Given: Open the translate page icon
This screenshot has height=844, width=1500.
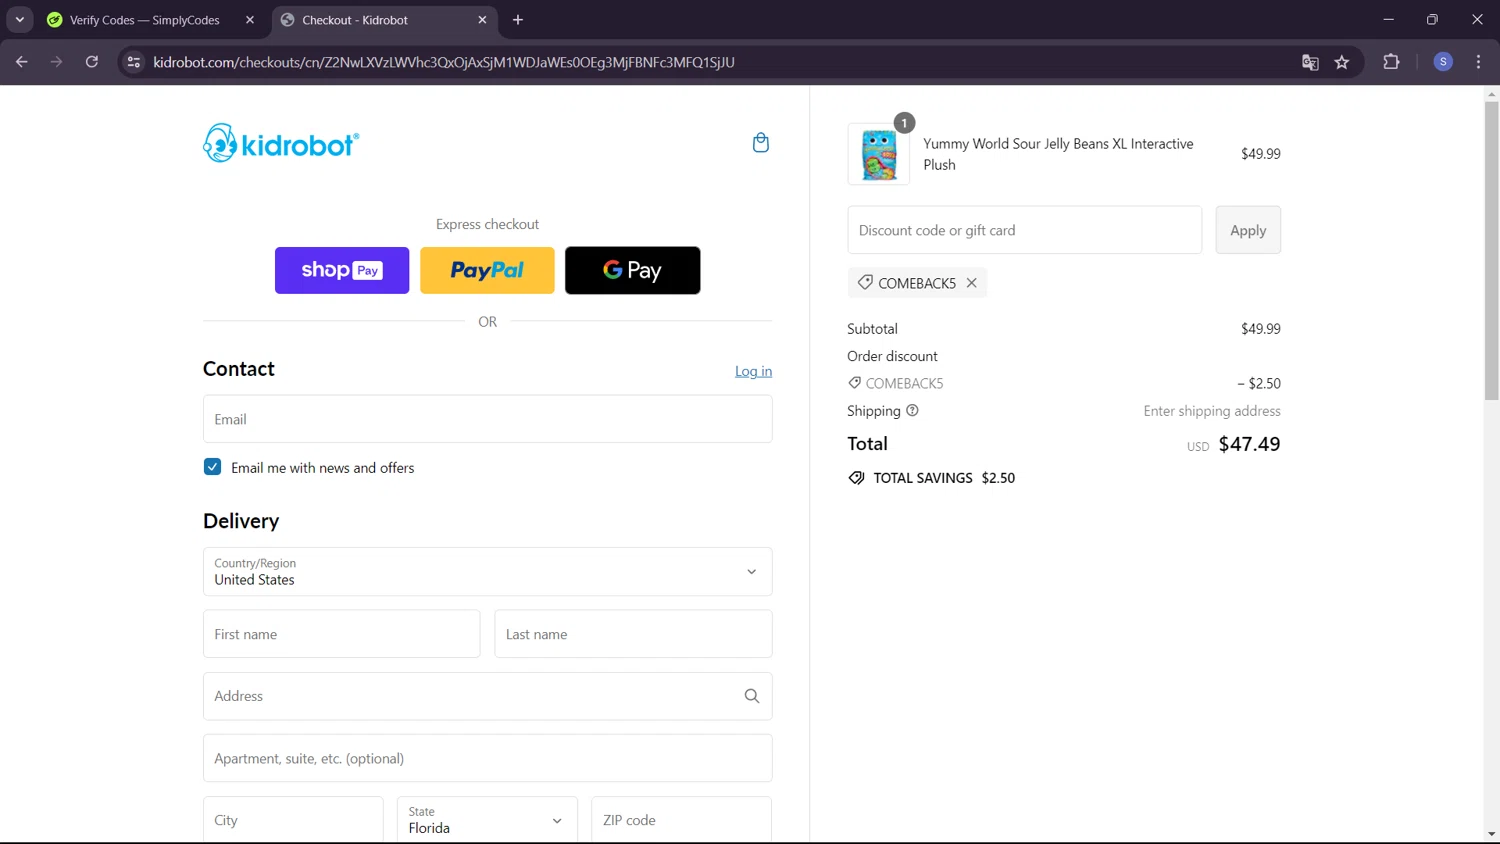Looking at the screenshot, I should click(x=1310, y=62).
